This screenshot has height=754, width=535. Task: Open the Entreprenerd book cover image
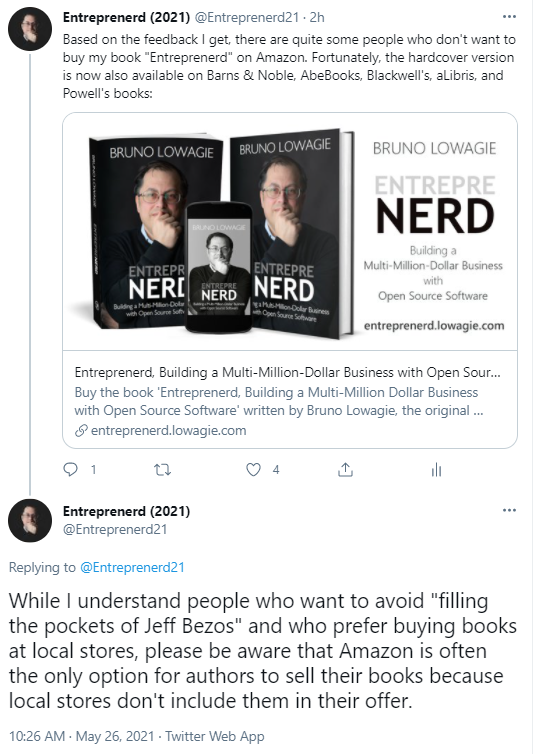coord(290,232)
